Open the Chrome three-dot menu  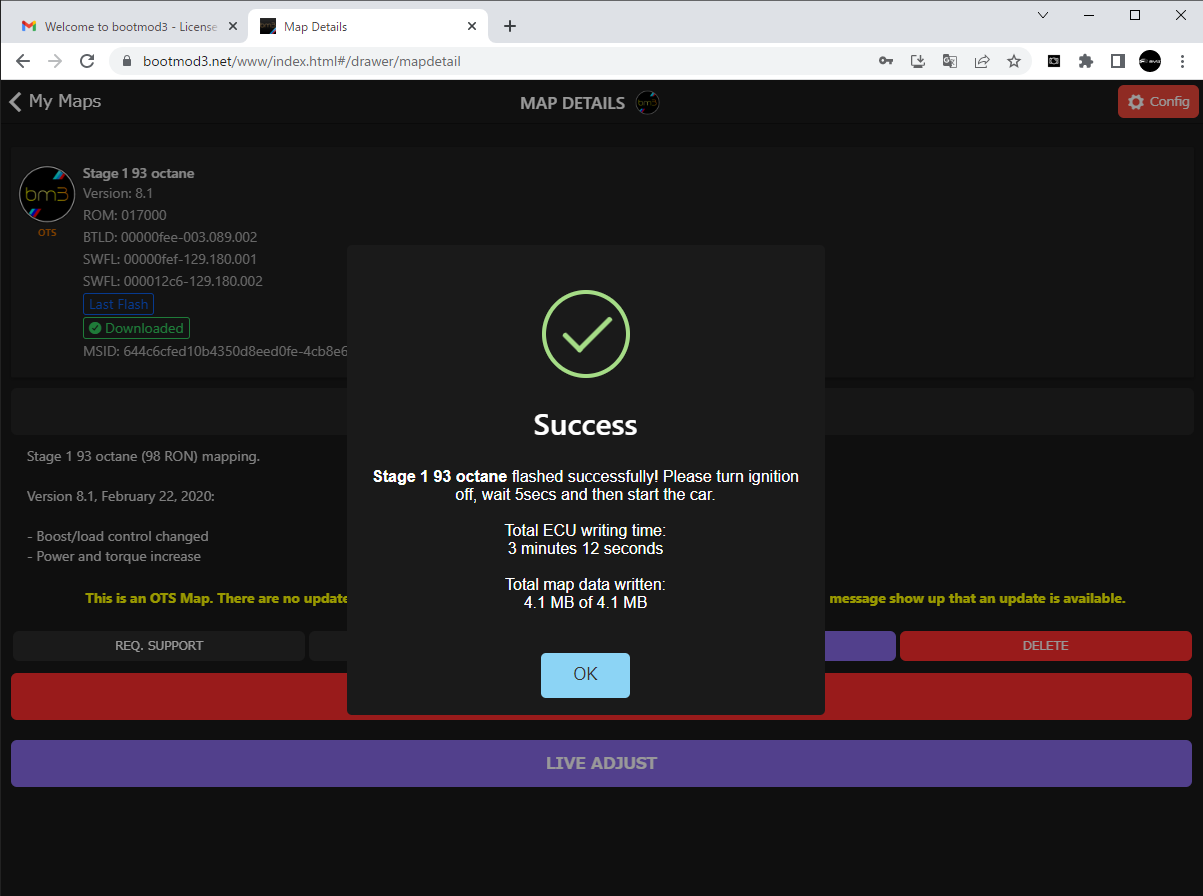[x=1182, y=61]
